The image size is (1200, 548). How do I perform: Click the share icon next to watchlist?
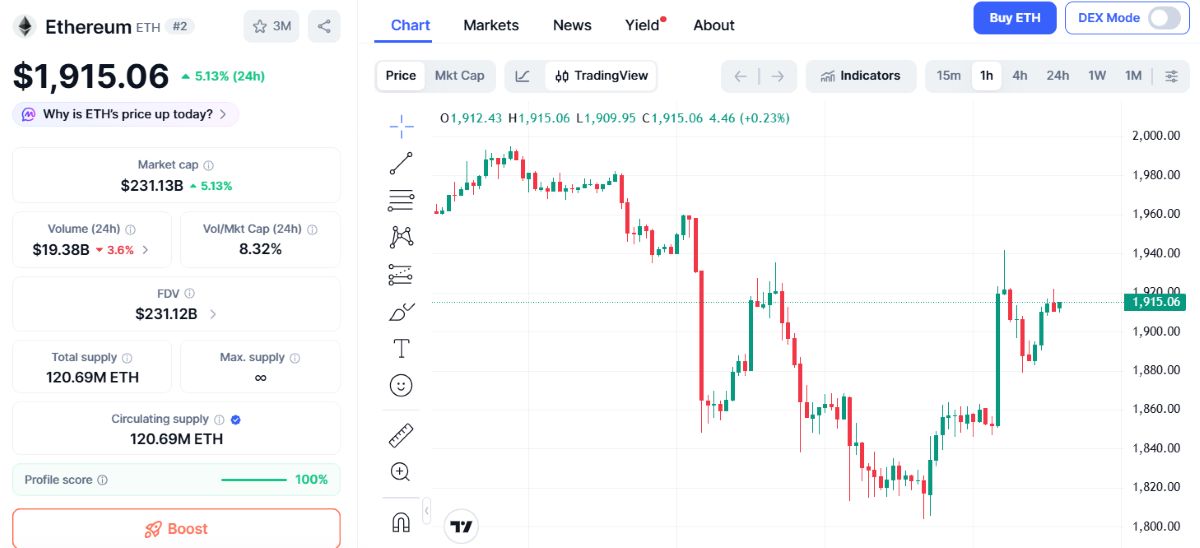323,26
